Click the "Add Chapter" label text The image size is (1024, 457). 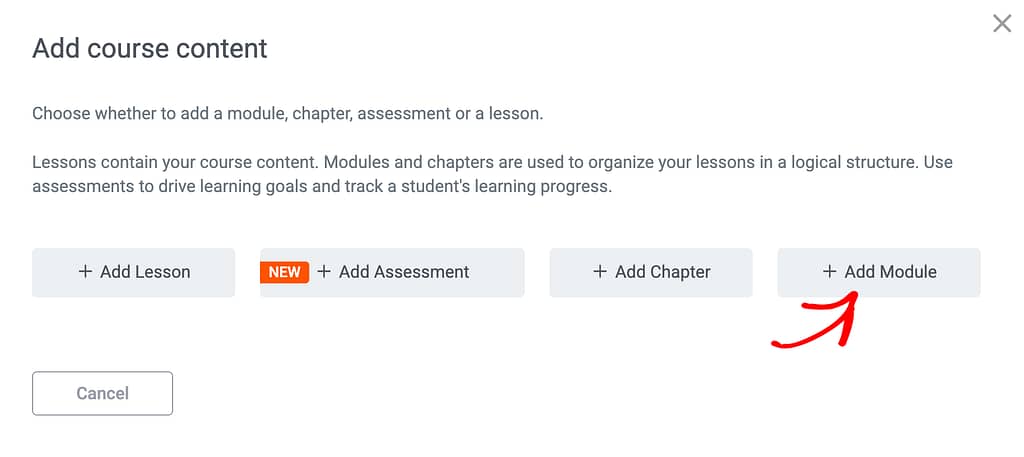662,272
